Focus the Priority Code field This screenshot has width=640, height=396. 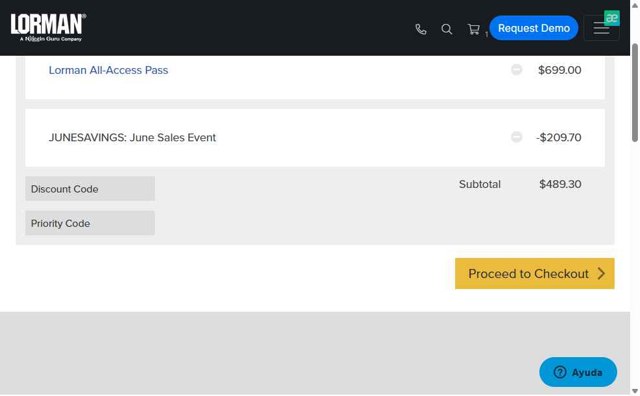[90, 223]
